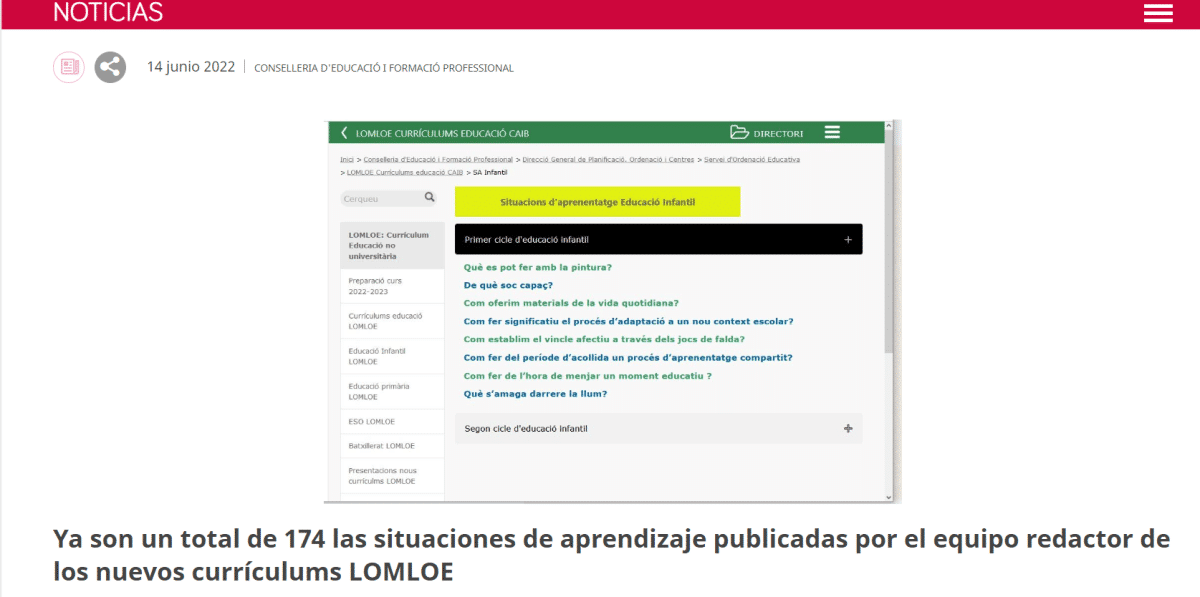Open the Directori folder icon
The image size is (1200, 597).
[x=740, y=133]
